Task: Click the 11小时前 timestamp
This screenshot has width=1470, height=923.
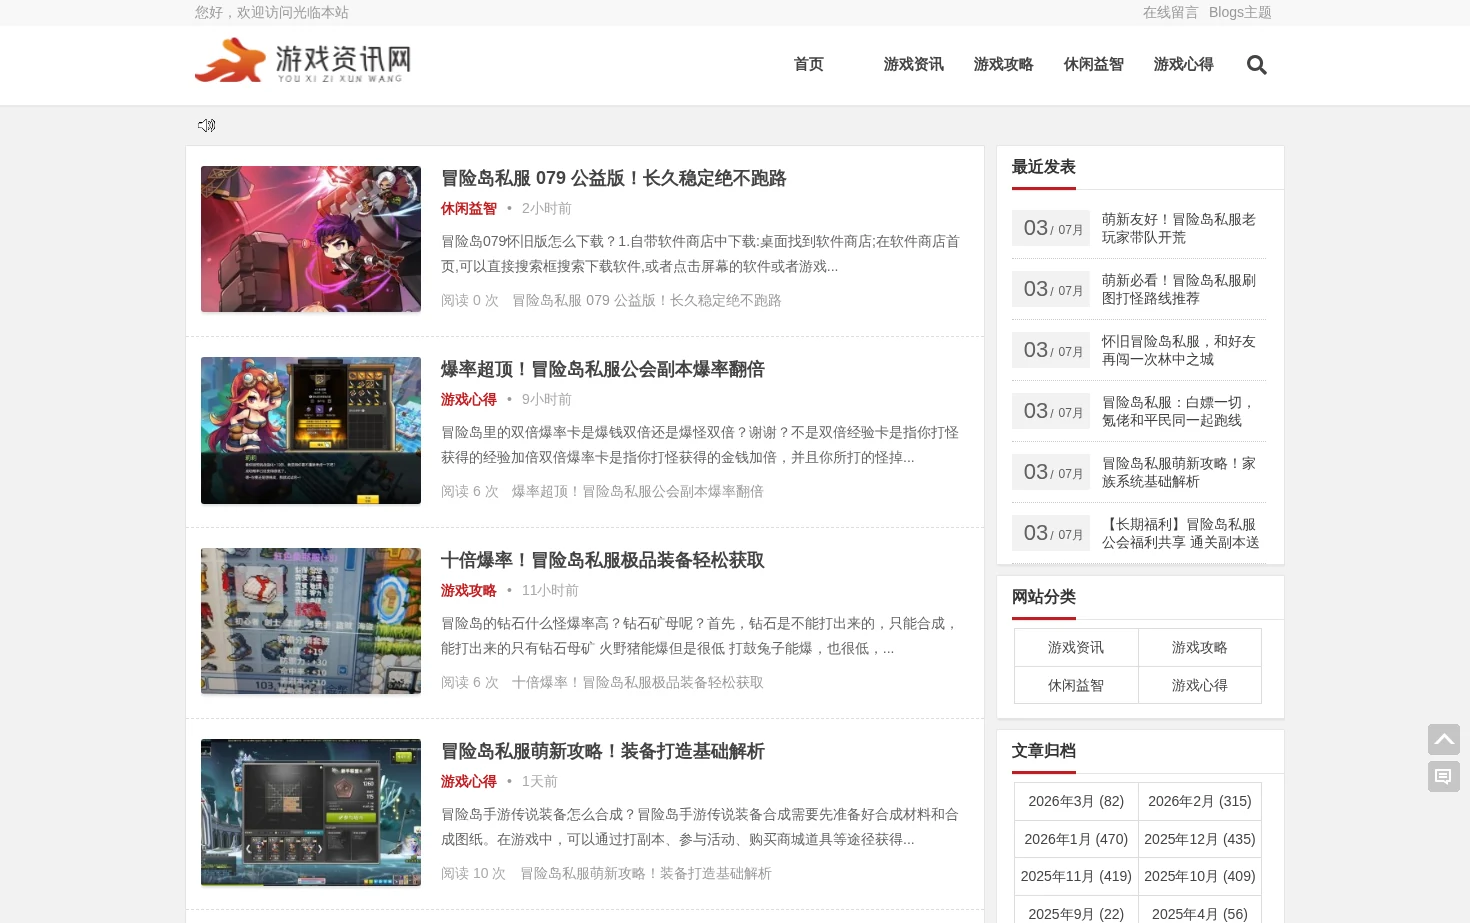Action: (x=550, y=590)
